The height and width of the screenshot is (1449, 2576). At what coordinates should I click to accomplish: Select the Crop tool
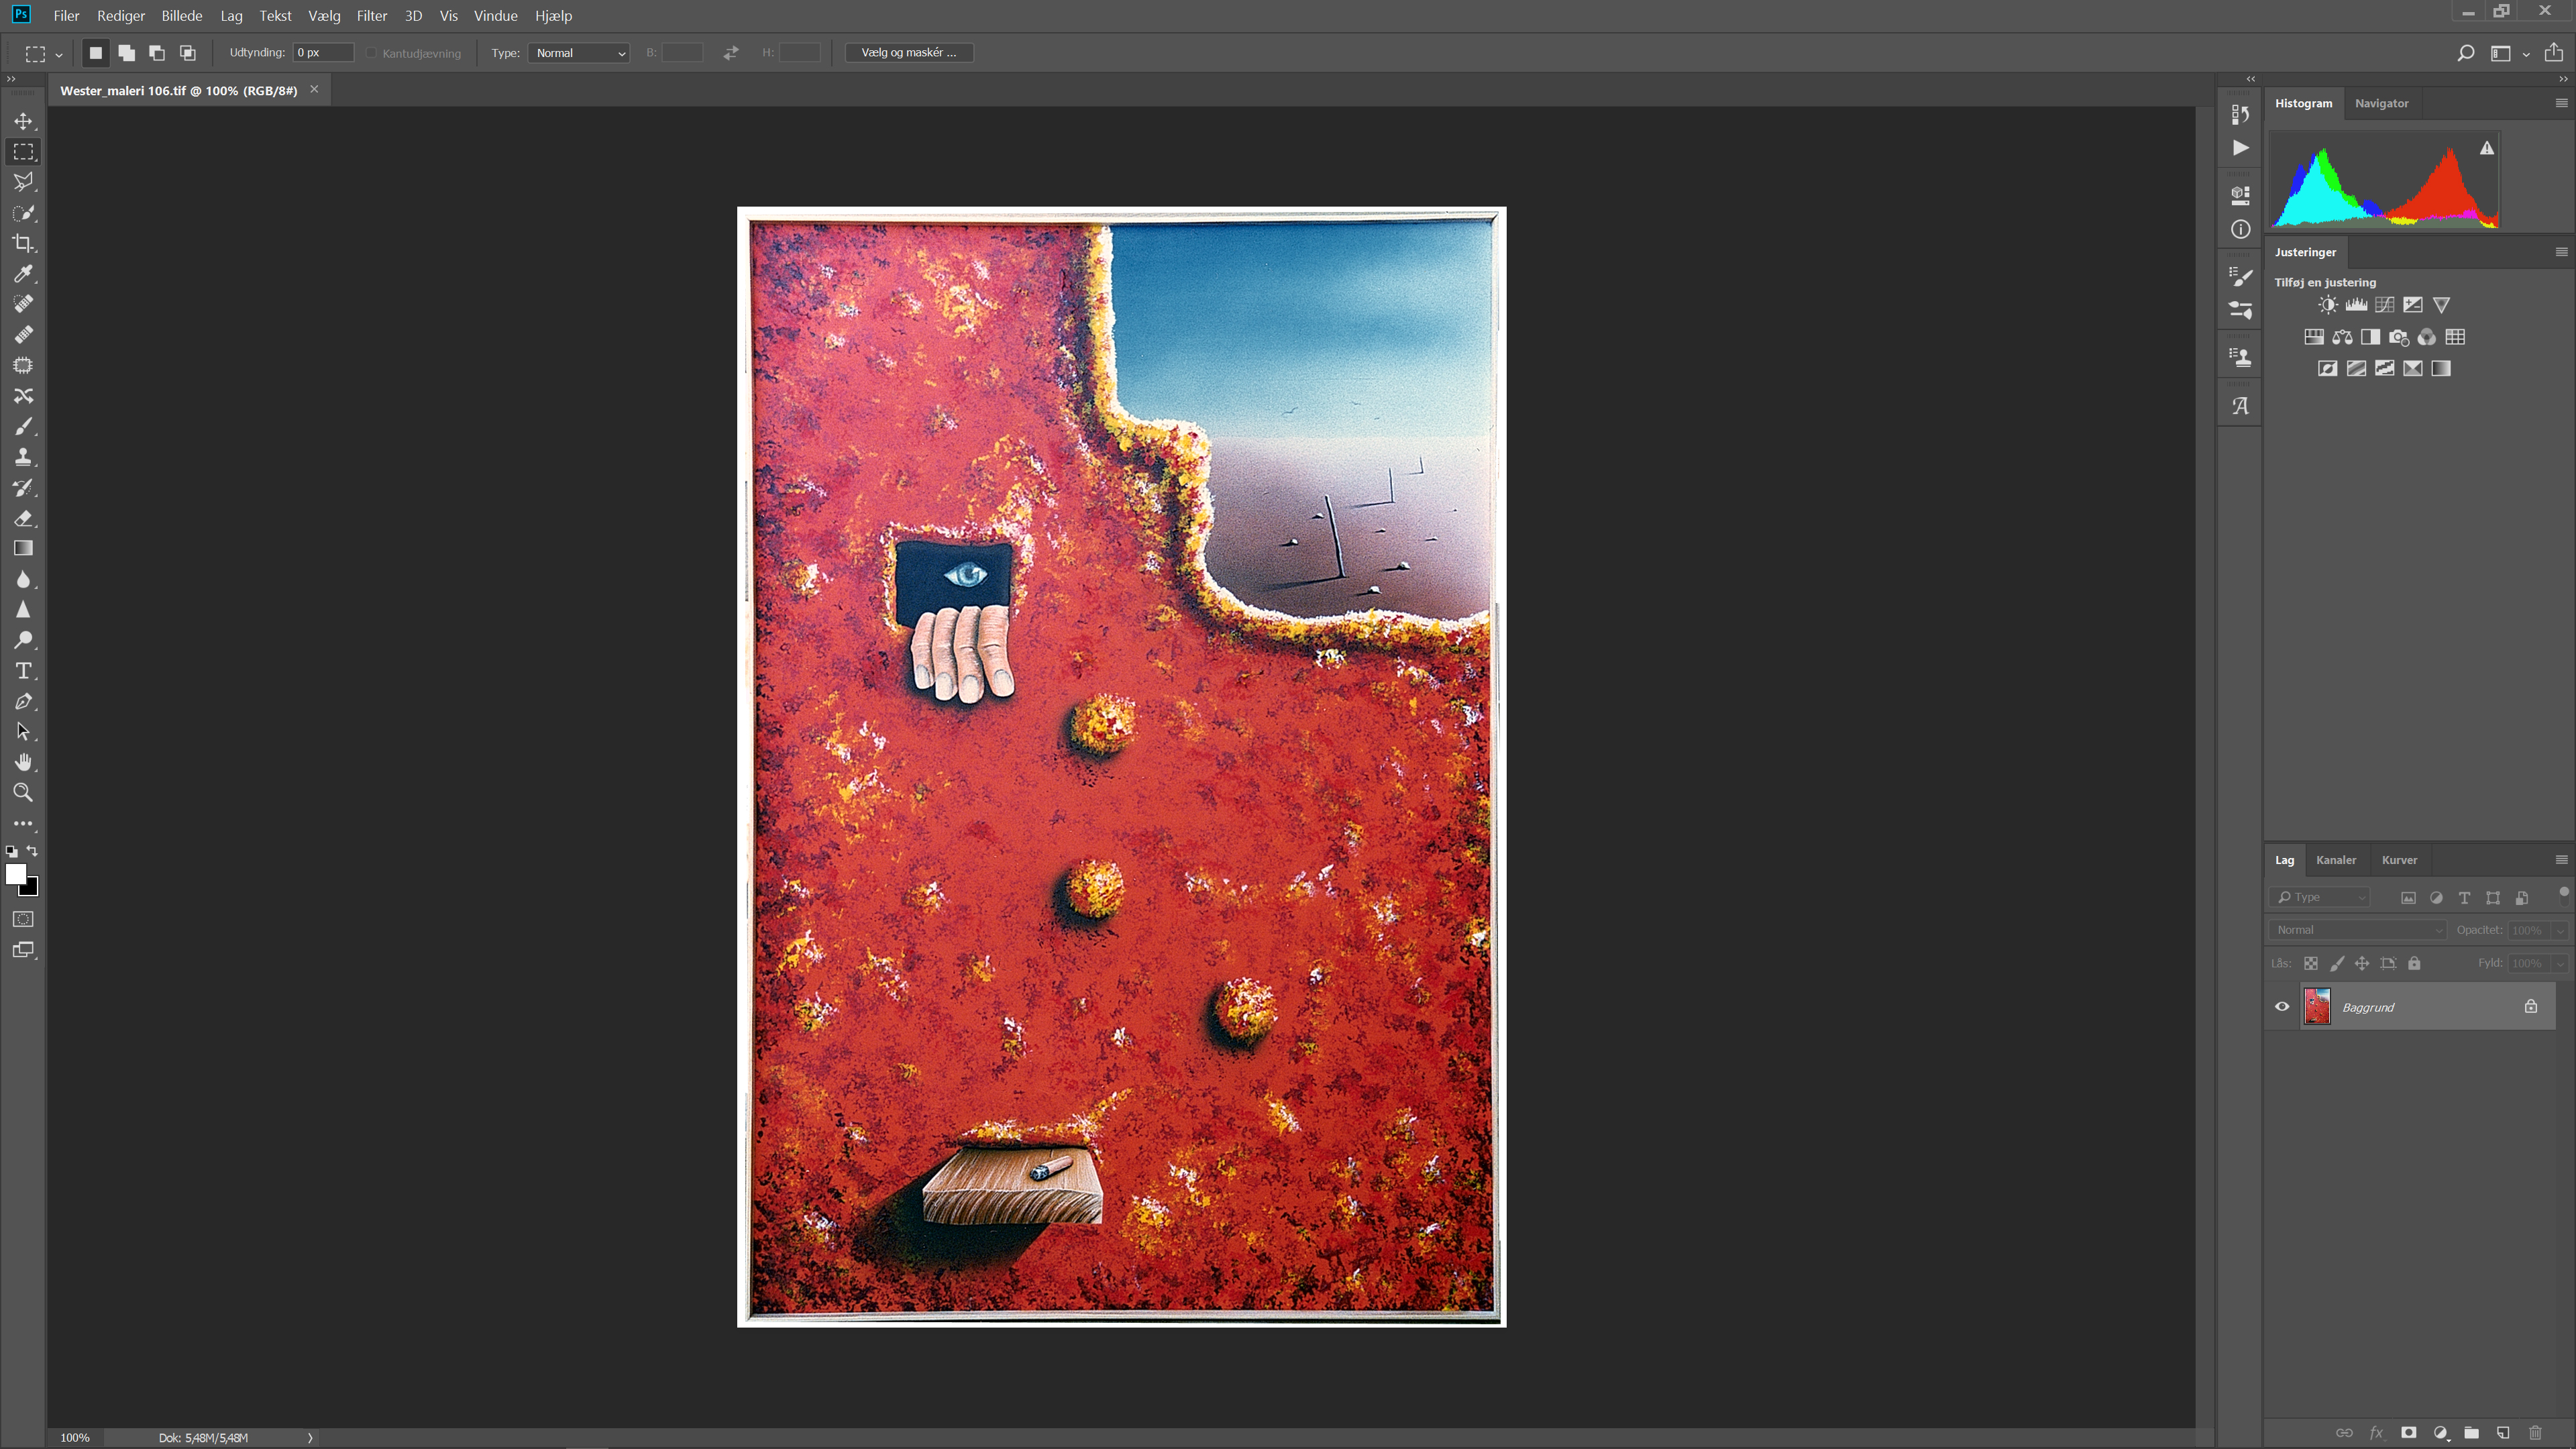23,243
